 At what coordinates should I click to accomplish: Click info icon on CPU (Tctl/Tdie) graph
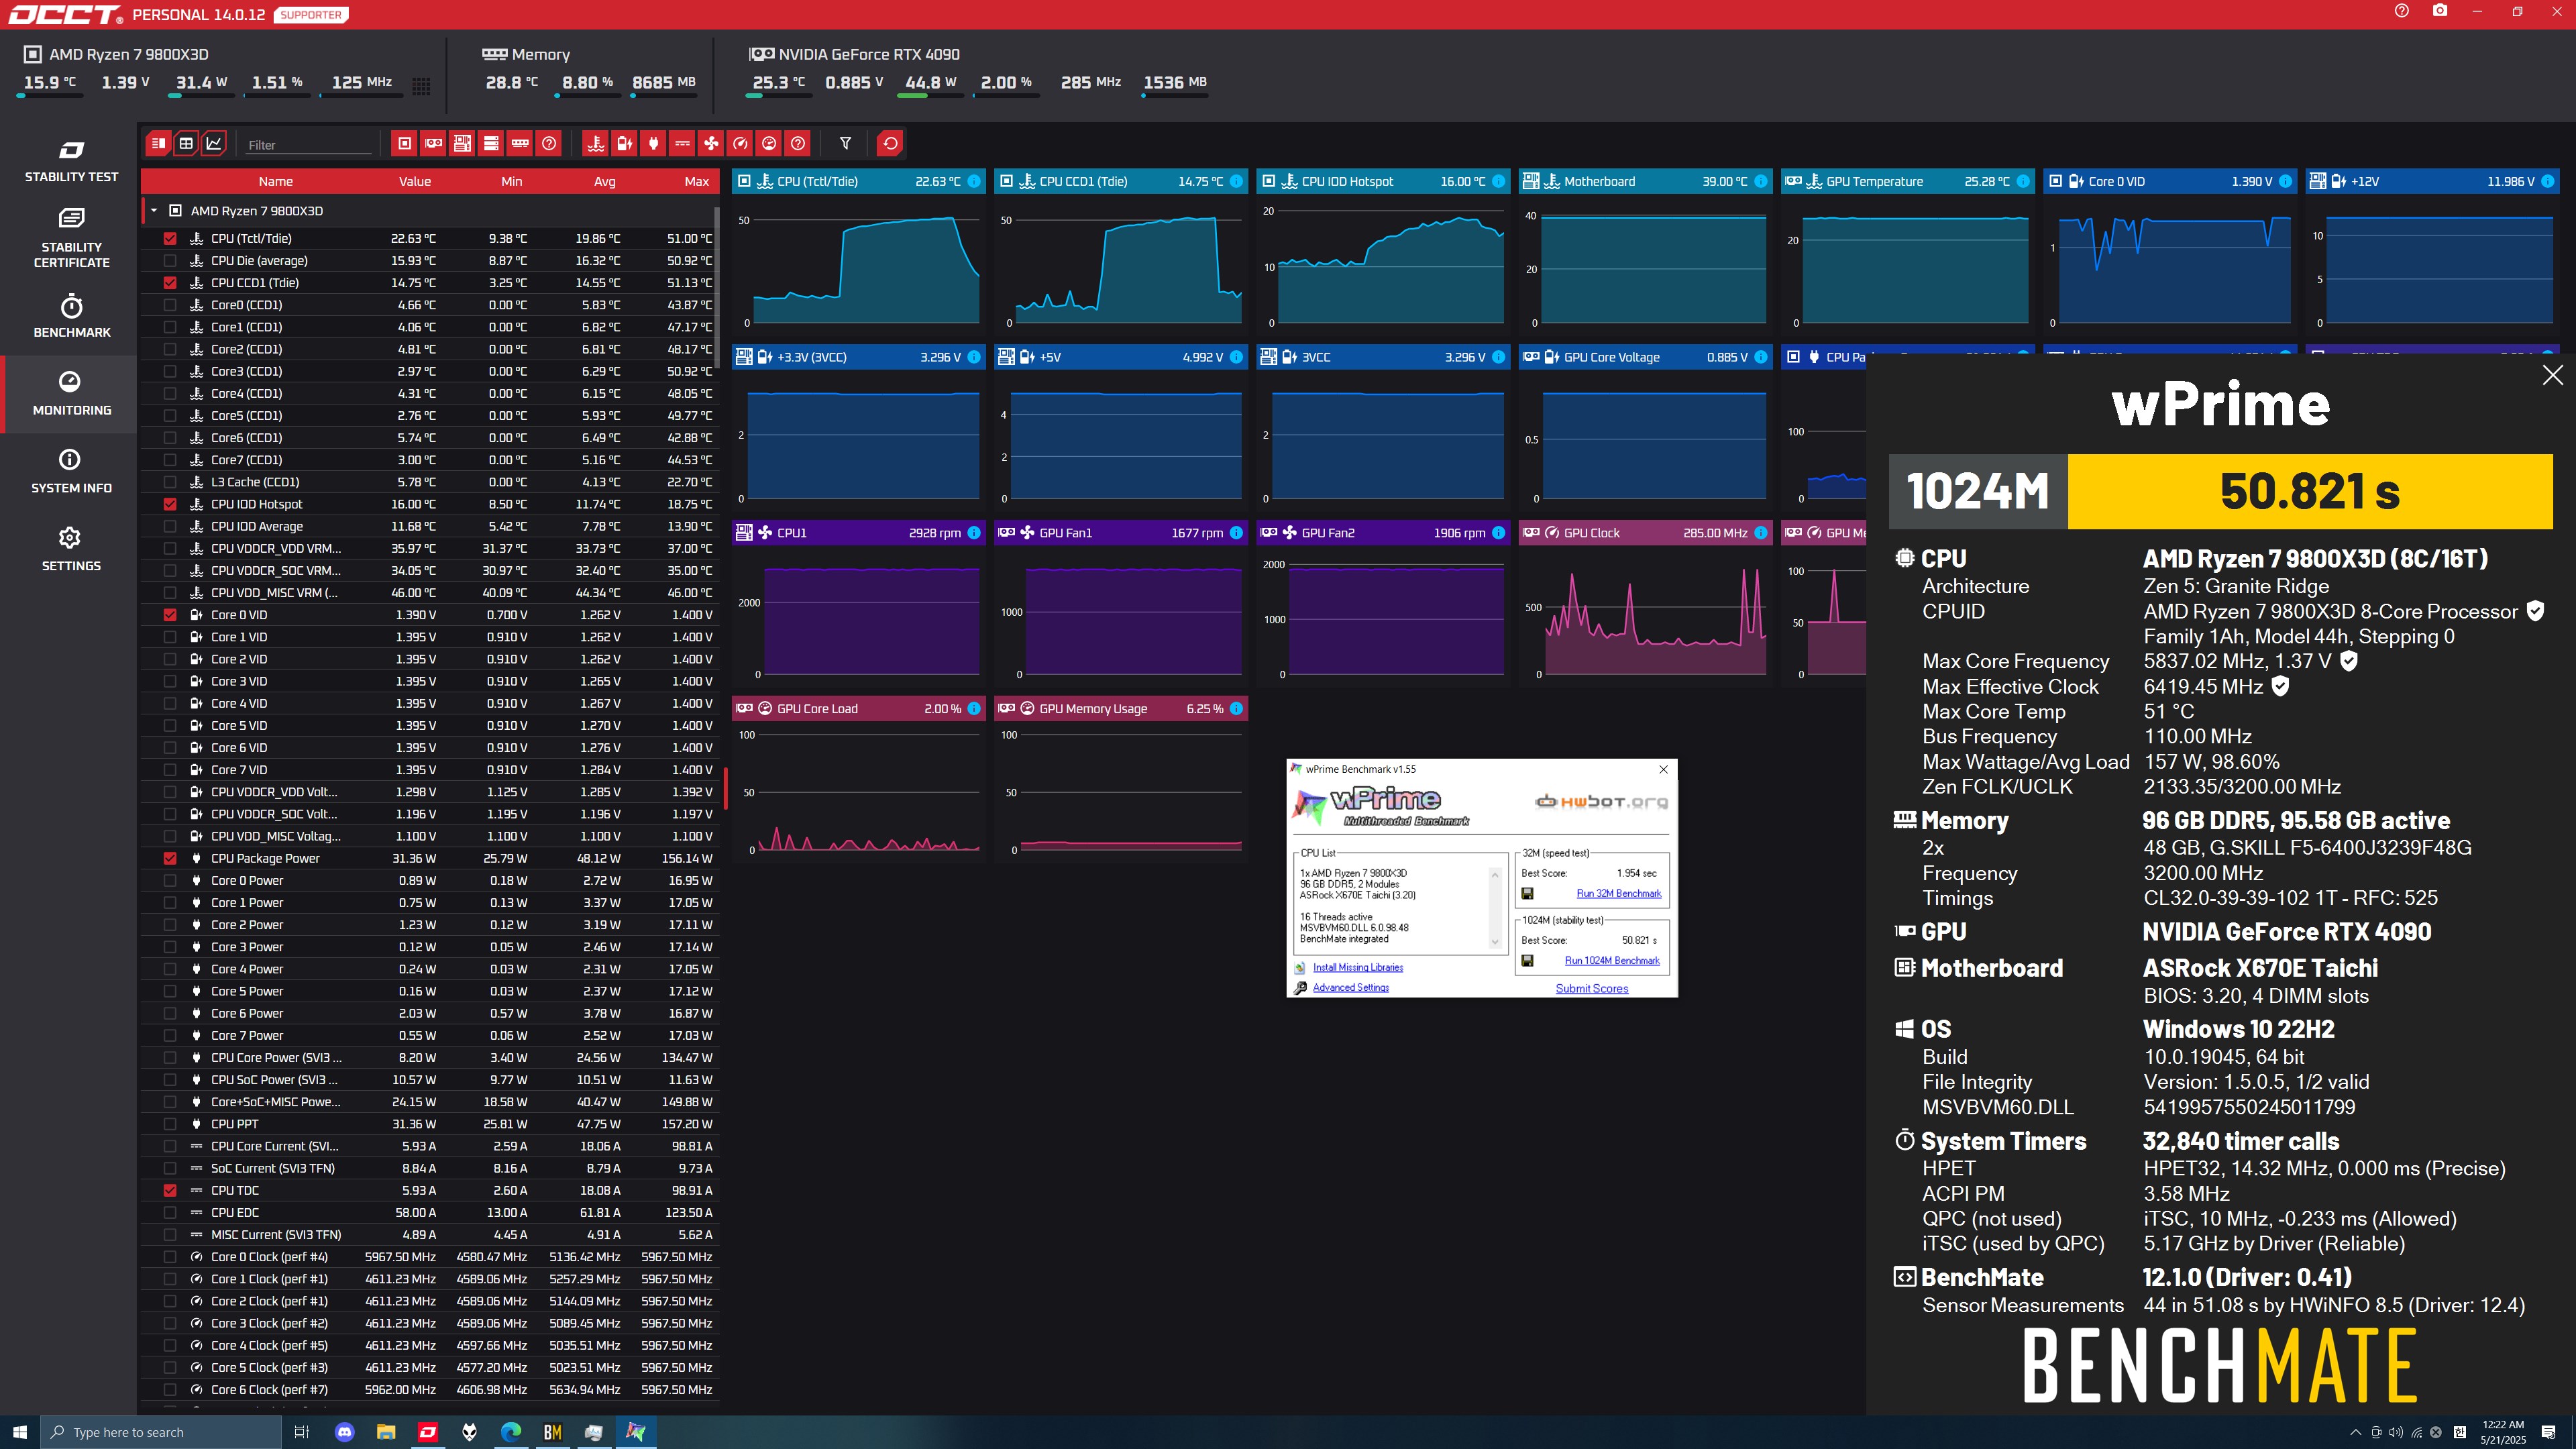[x=974, y=181]
